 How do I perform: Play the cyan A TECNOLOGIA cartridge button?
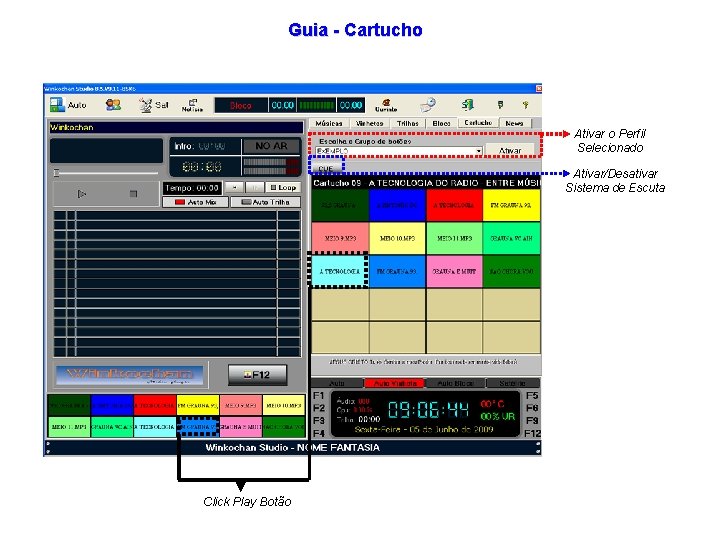point(340,271)
